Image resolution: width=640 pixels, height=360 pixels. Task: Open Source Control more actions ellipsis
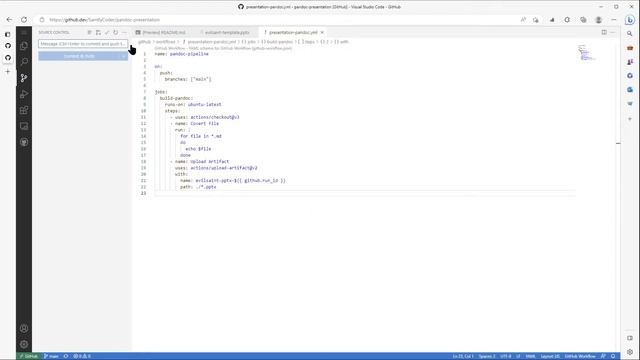[124, 32]
